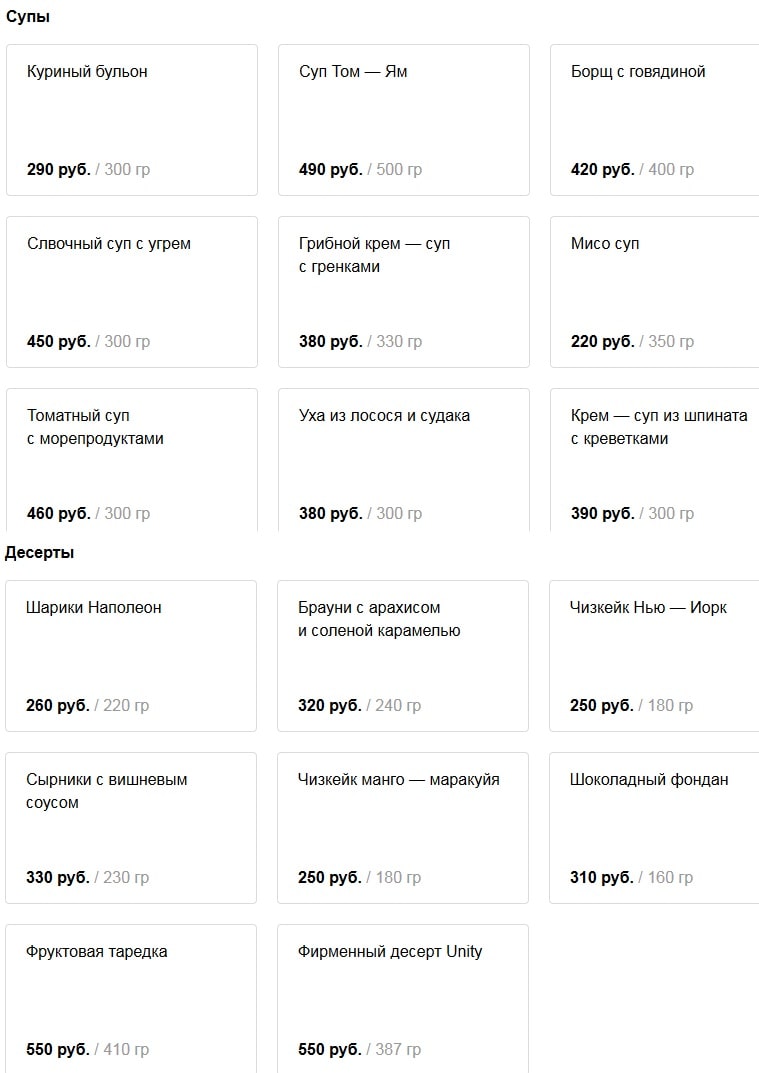This screenshot has width=759, height=1073.
Task: Click the Супы section heading
Action: (27, 17)
